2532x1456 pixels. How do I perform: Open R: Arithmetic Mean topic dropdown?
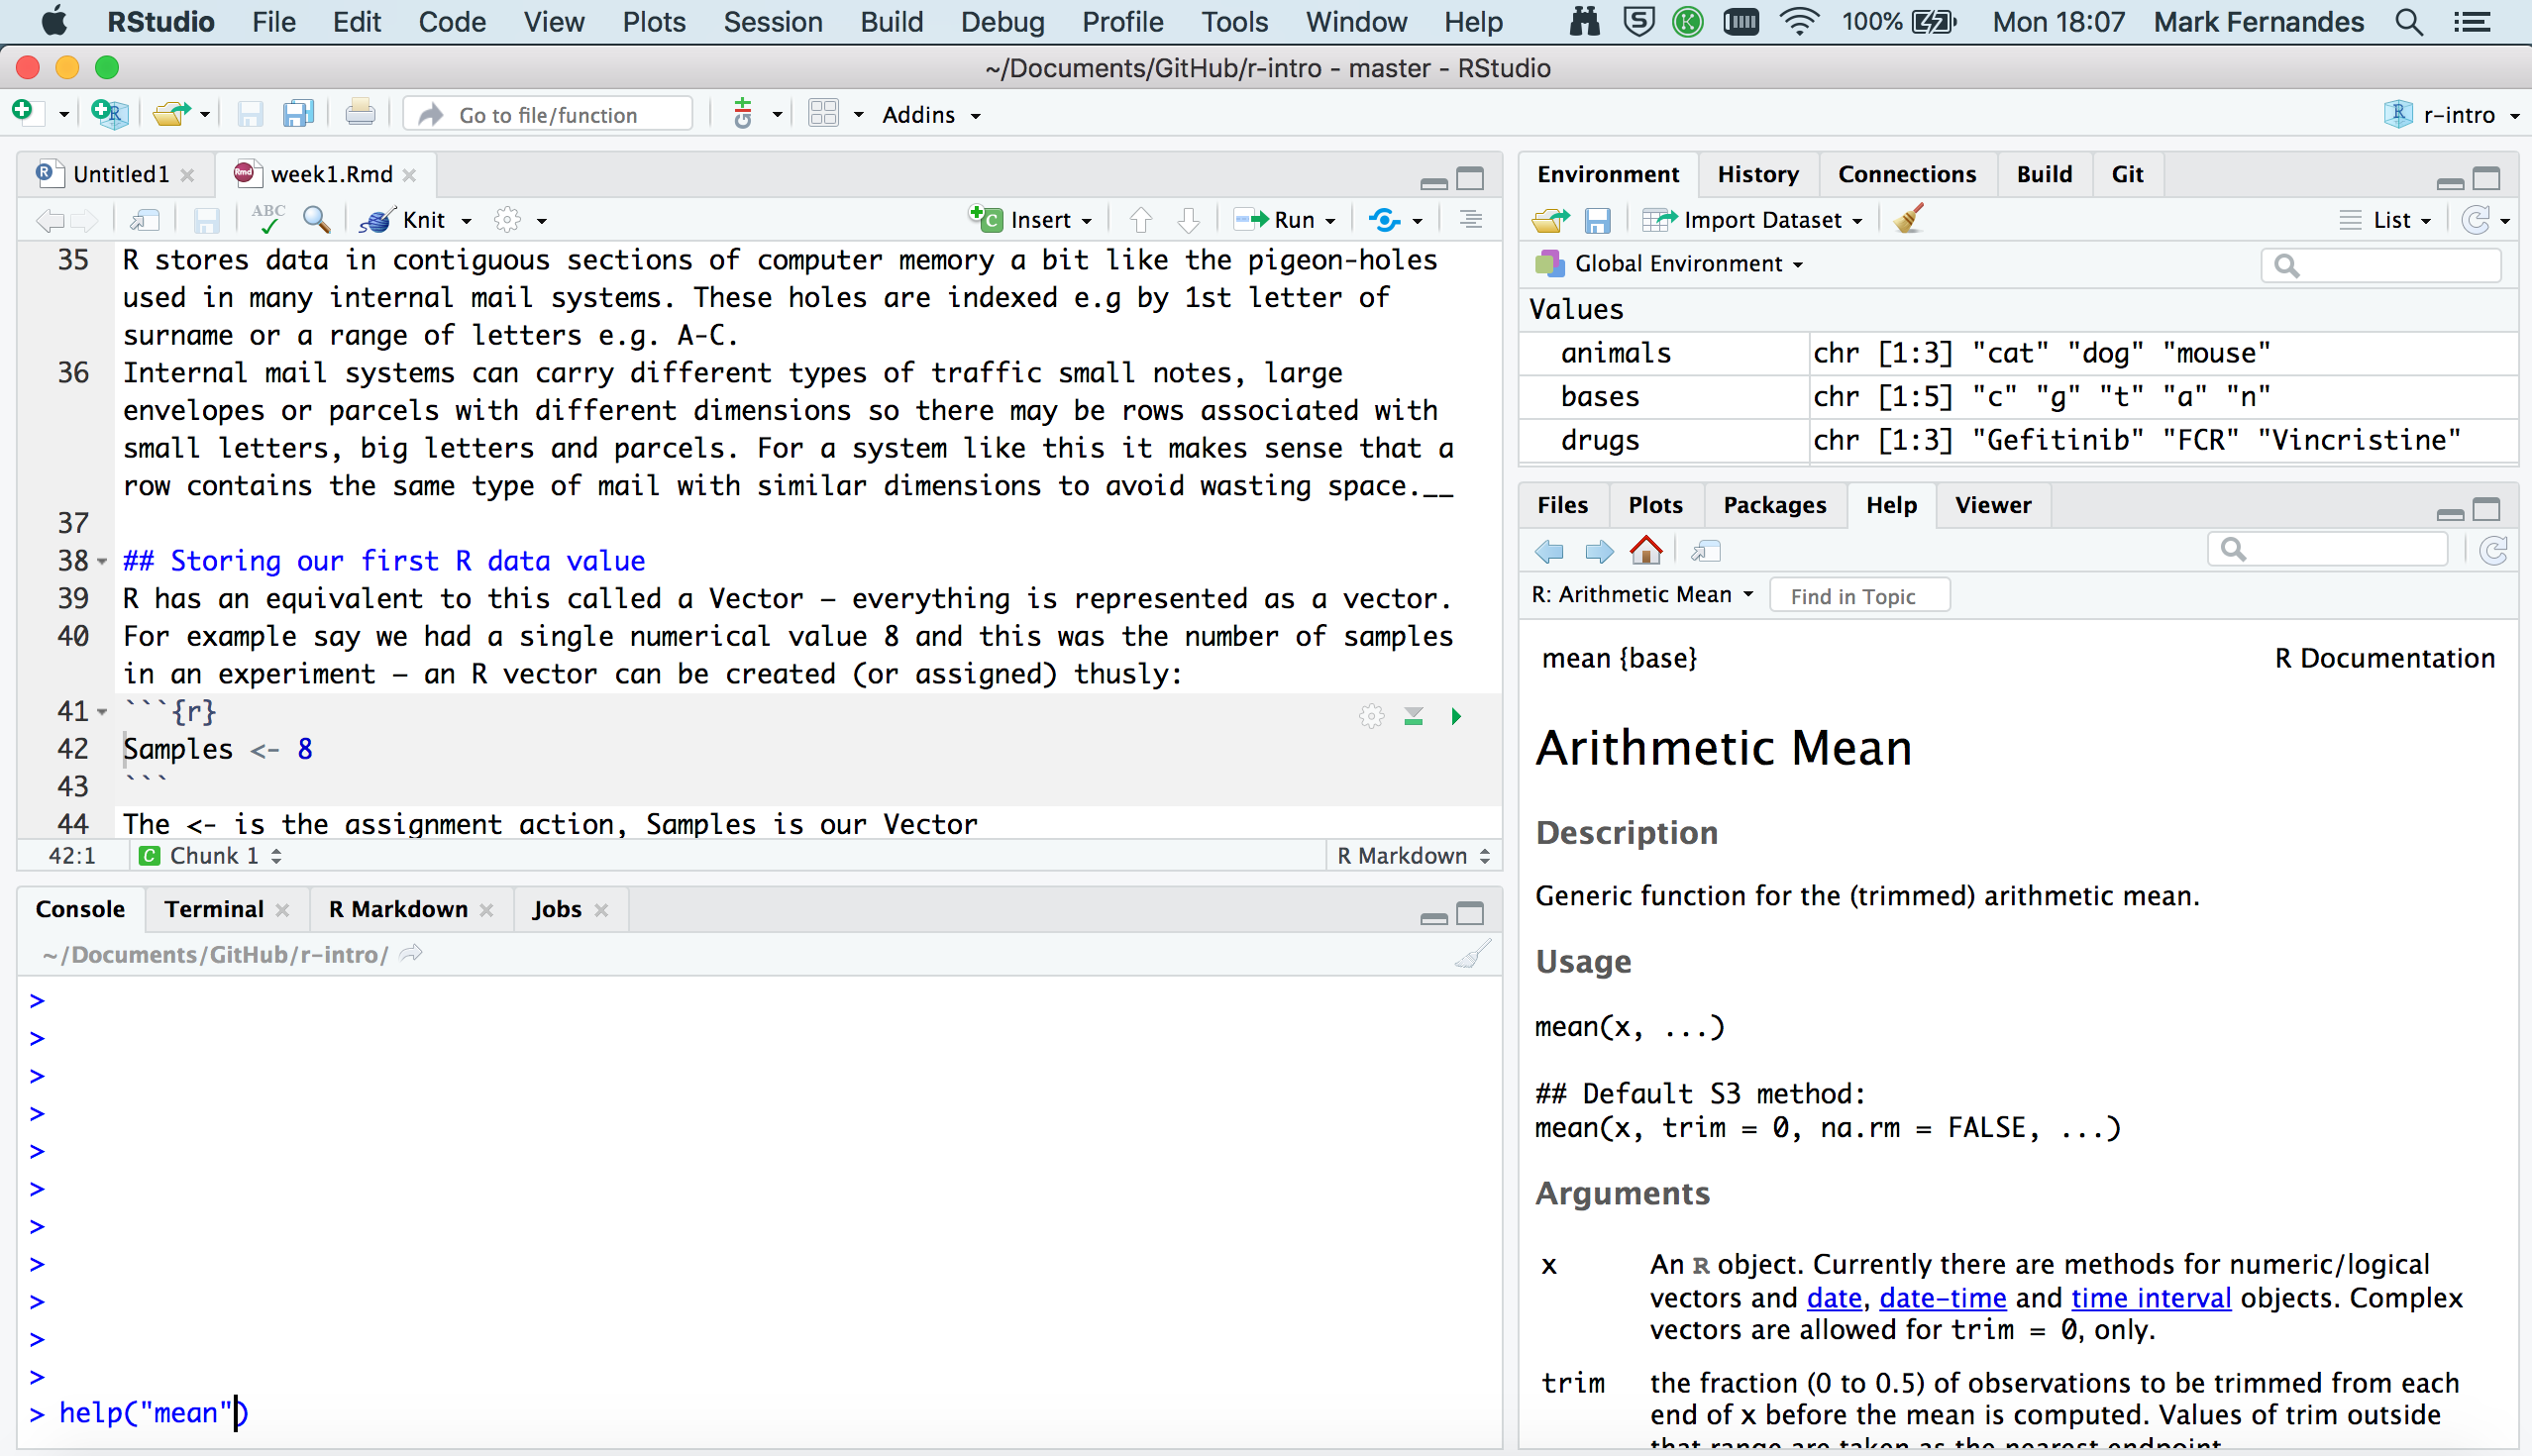pos(1642,594)
